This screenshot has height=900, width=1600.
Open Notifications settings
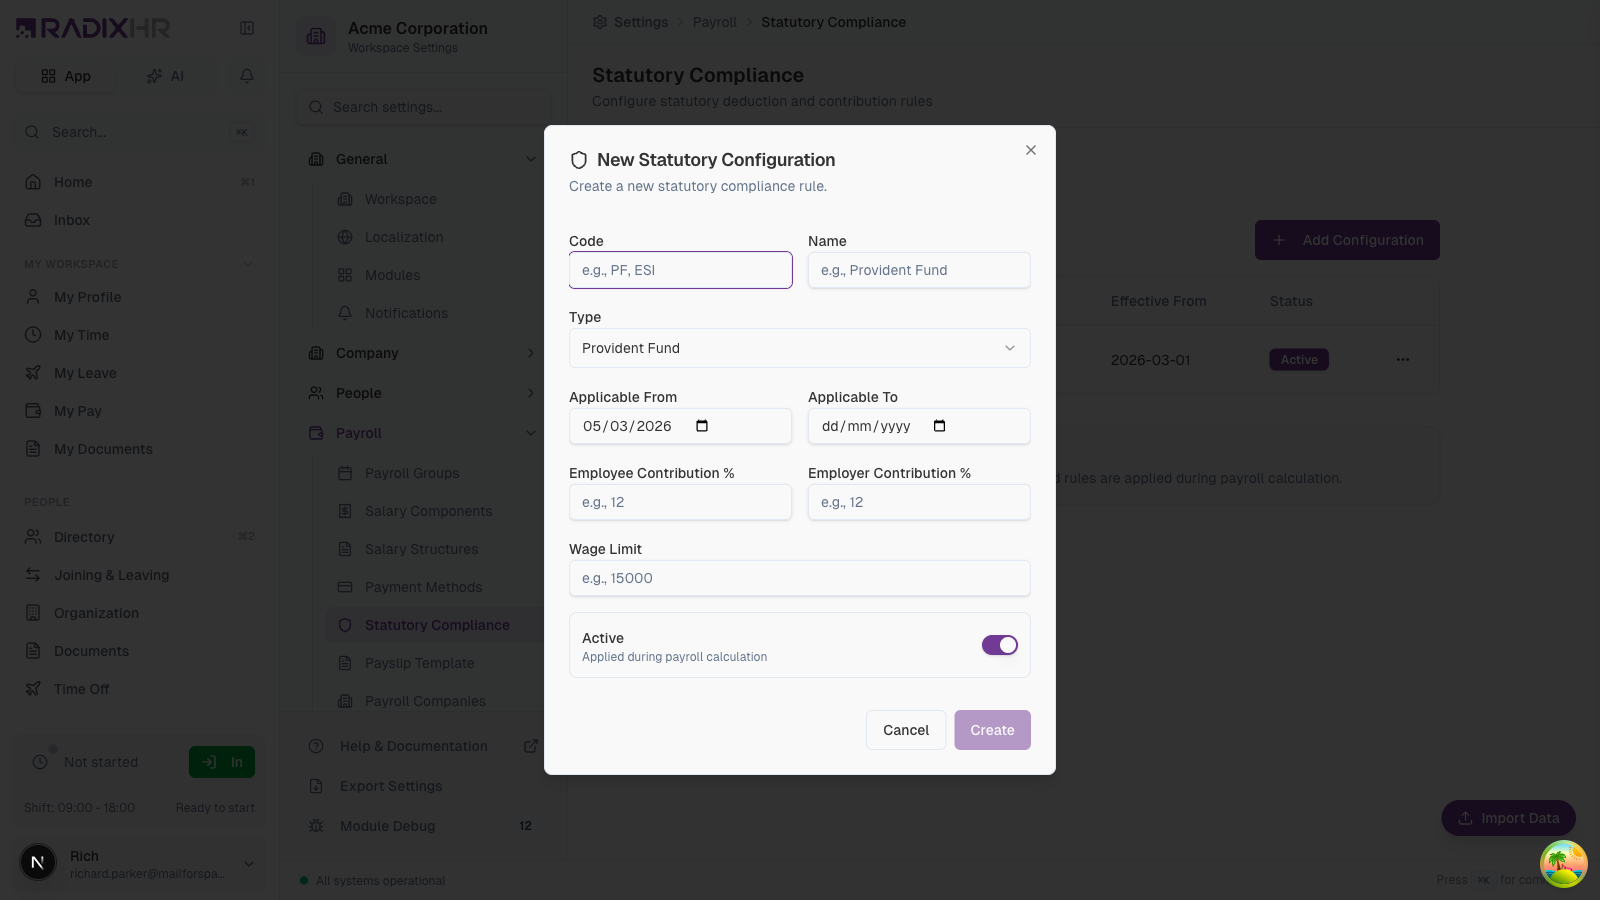pos(435,313)
